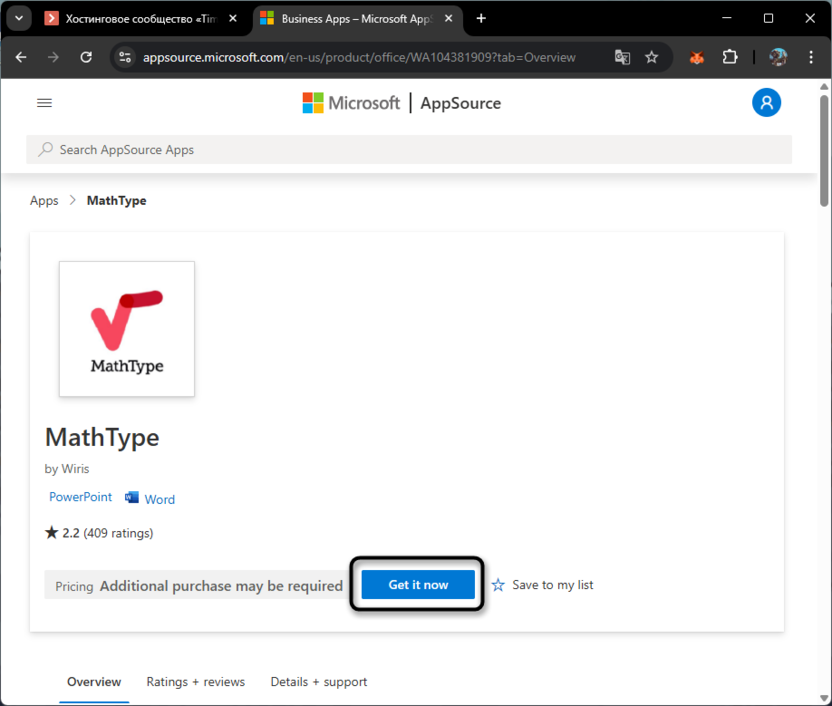The image size is (832, 706).
Task: Switch to the Хостинговое сообщество tab
Action: click(141, 19)
